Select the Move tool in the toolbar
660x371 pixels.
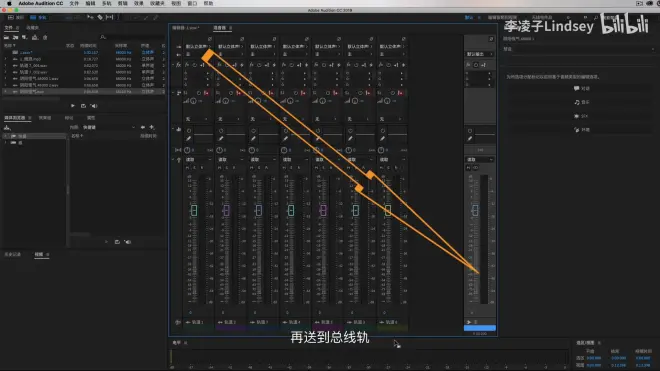90,17
